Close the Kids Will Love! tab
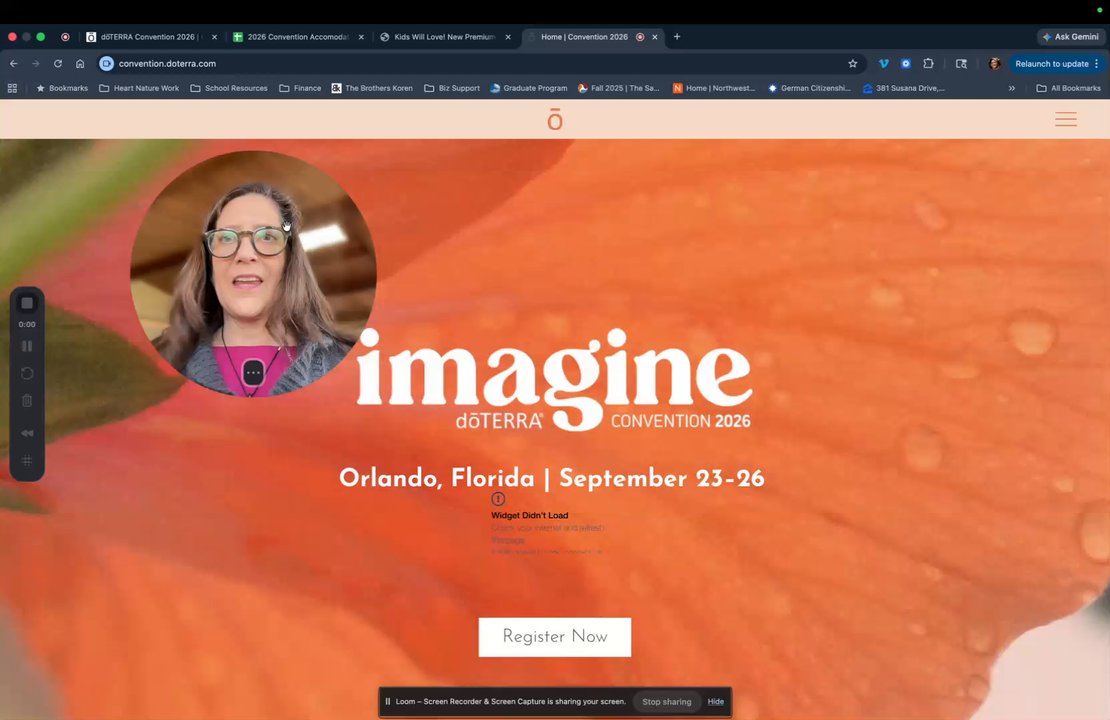This screenshot has width=1110, height=720. (x=508, y=37)
